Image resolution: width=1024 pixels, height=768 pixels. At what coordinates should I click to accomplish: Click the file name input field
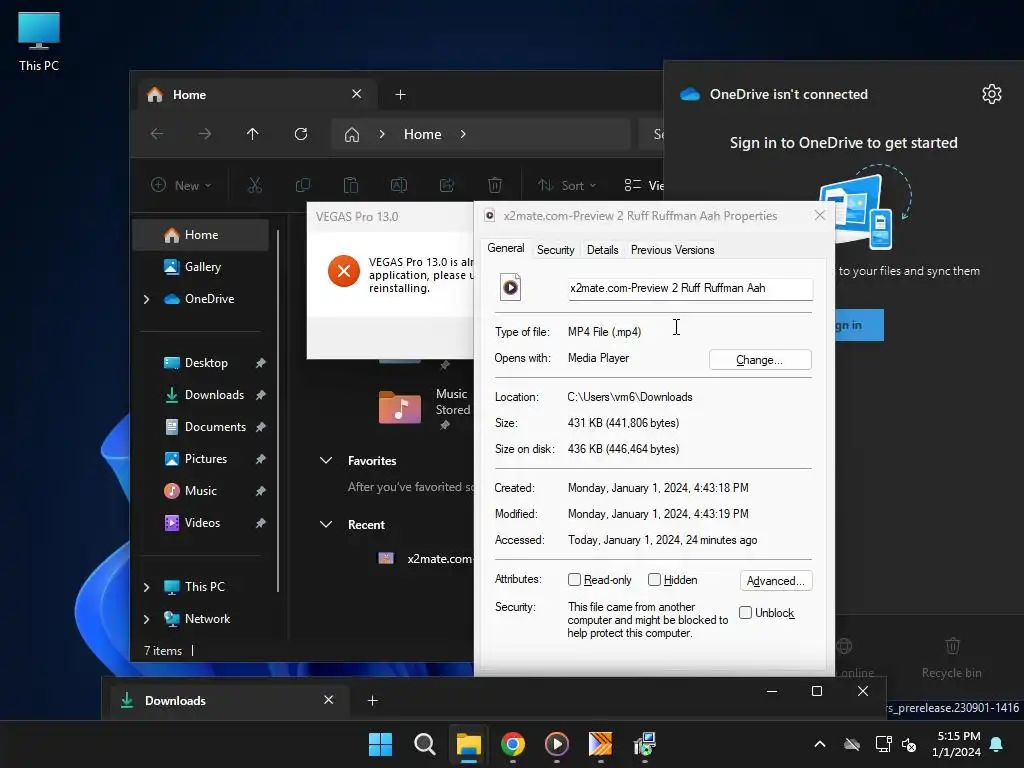tap(690, 288)
